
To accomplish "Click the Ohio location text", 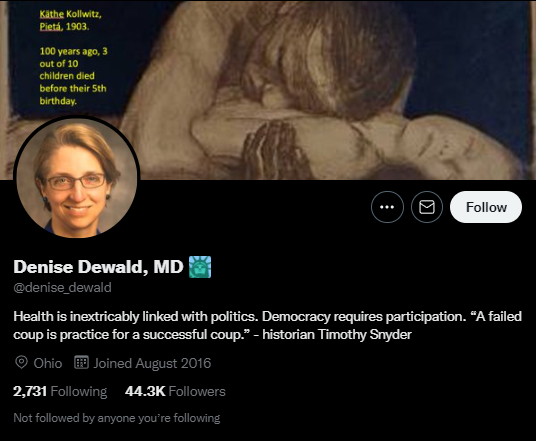I will pyautogui.click(x=48, y=363).
